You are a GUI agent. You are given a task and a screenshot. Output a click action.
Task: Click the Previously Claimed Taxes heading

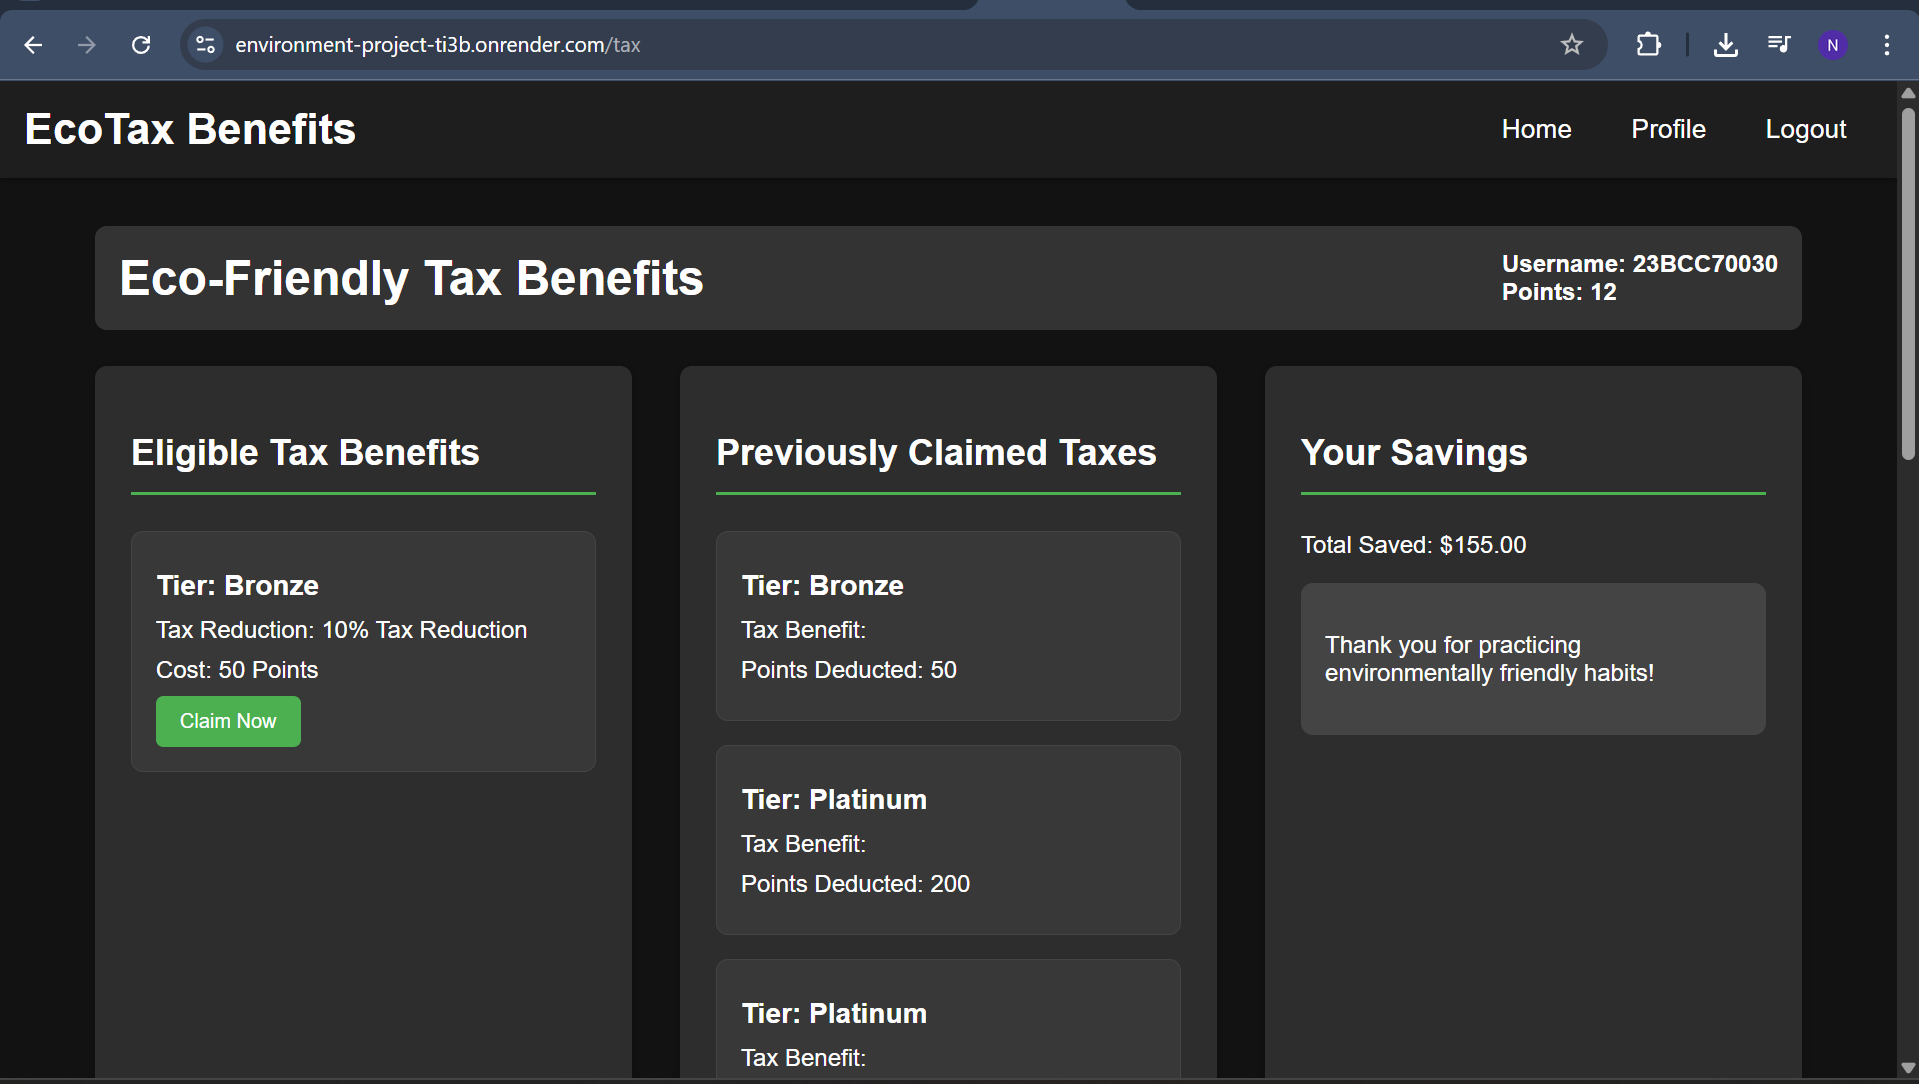coord(936,453)
